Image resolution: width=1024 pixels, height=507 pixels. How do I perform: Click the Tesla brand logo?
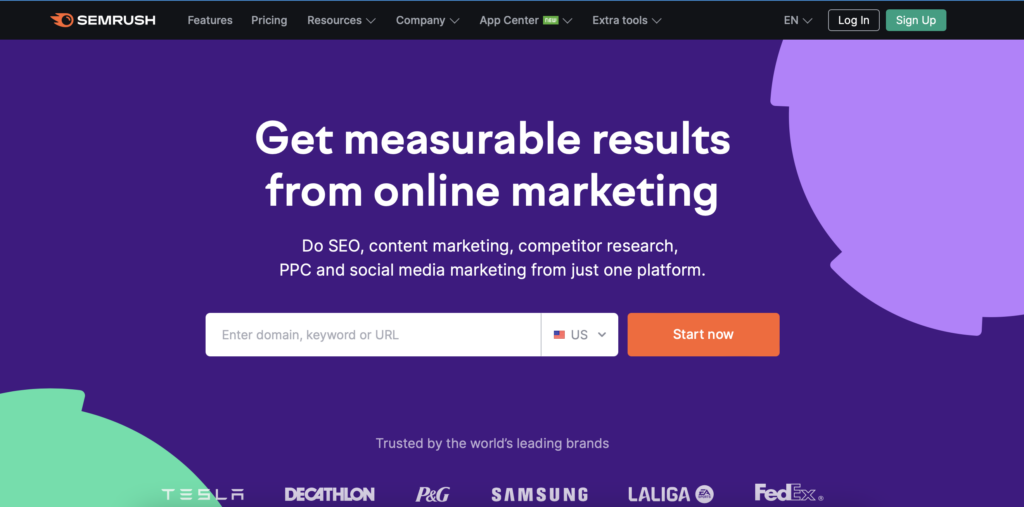(x=202, y=495)
